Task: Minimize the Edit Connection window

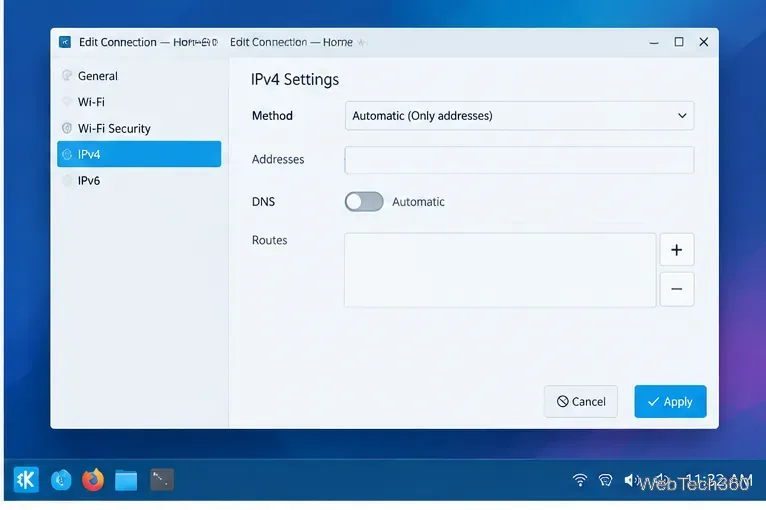Action: click(654, 42)
